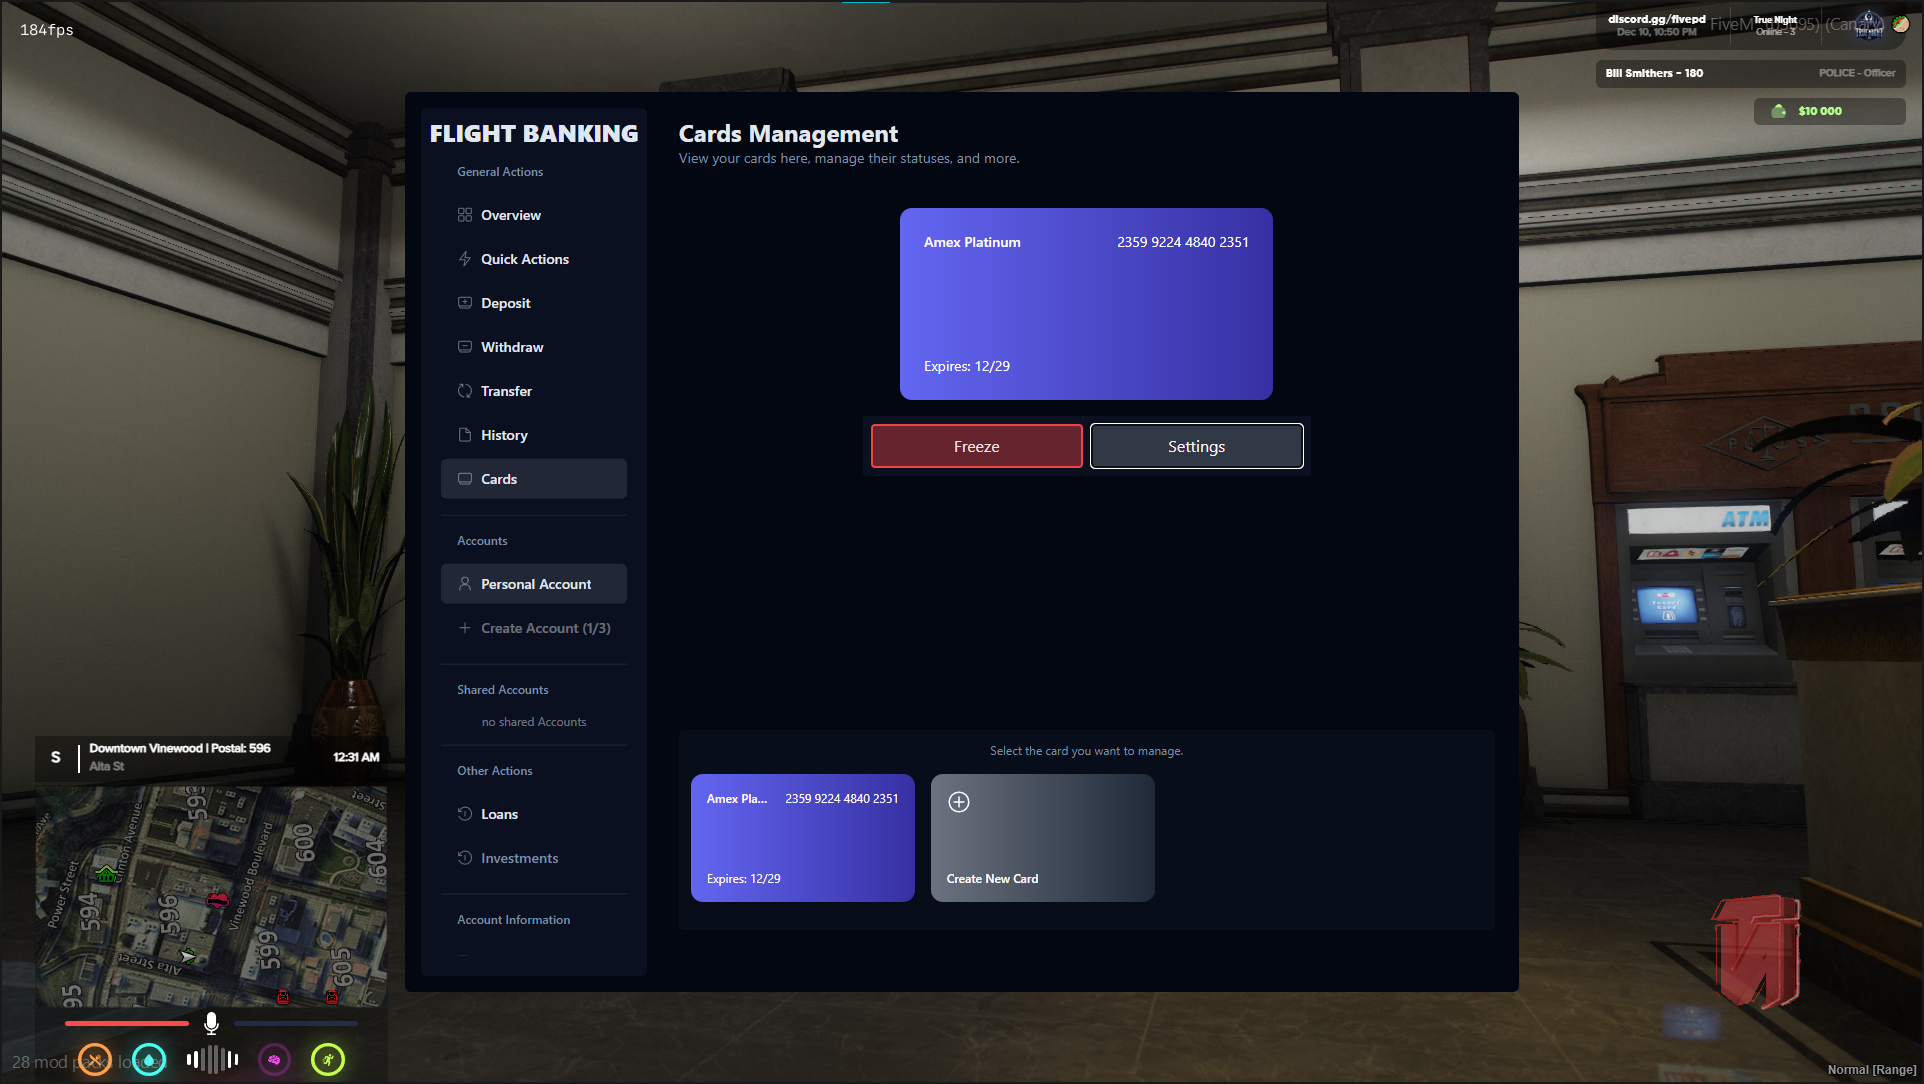Image resolution: width=1924 pixels, height=1084 pixels.
Task: Click the plus icon on Create New Card
Action: [x=959, y=802]
